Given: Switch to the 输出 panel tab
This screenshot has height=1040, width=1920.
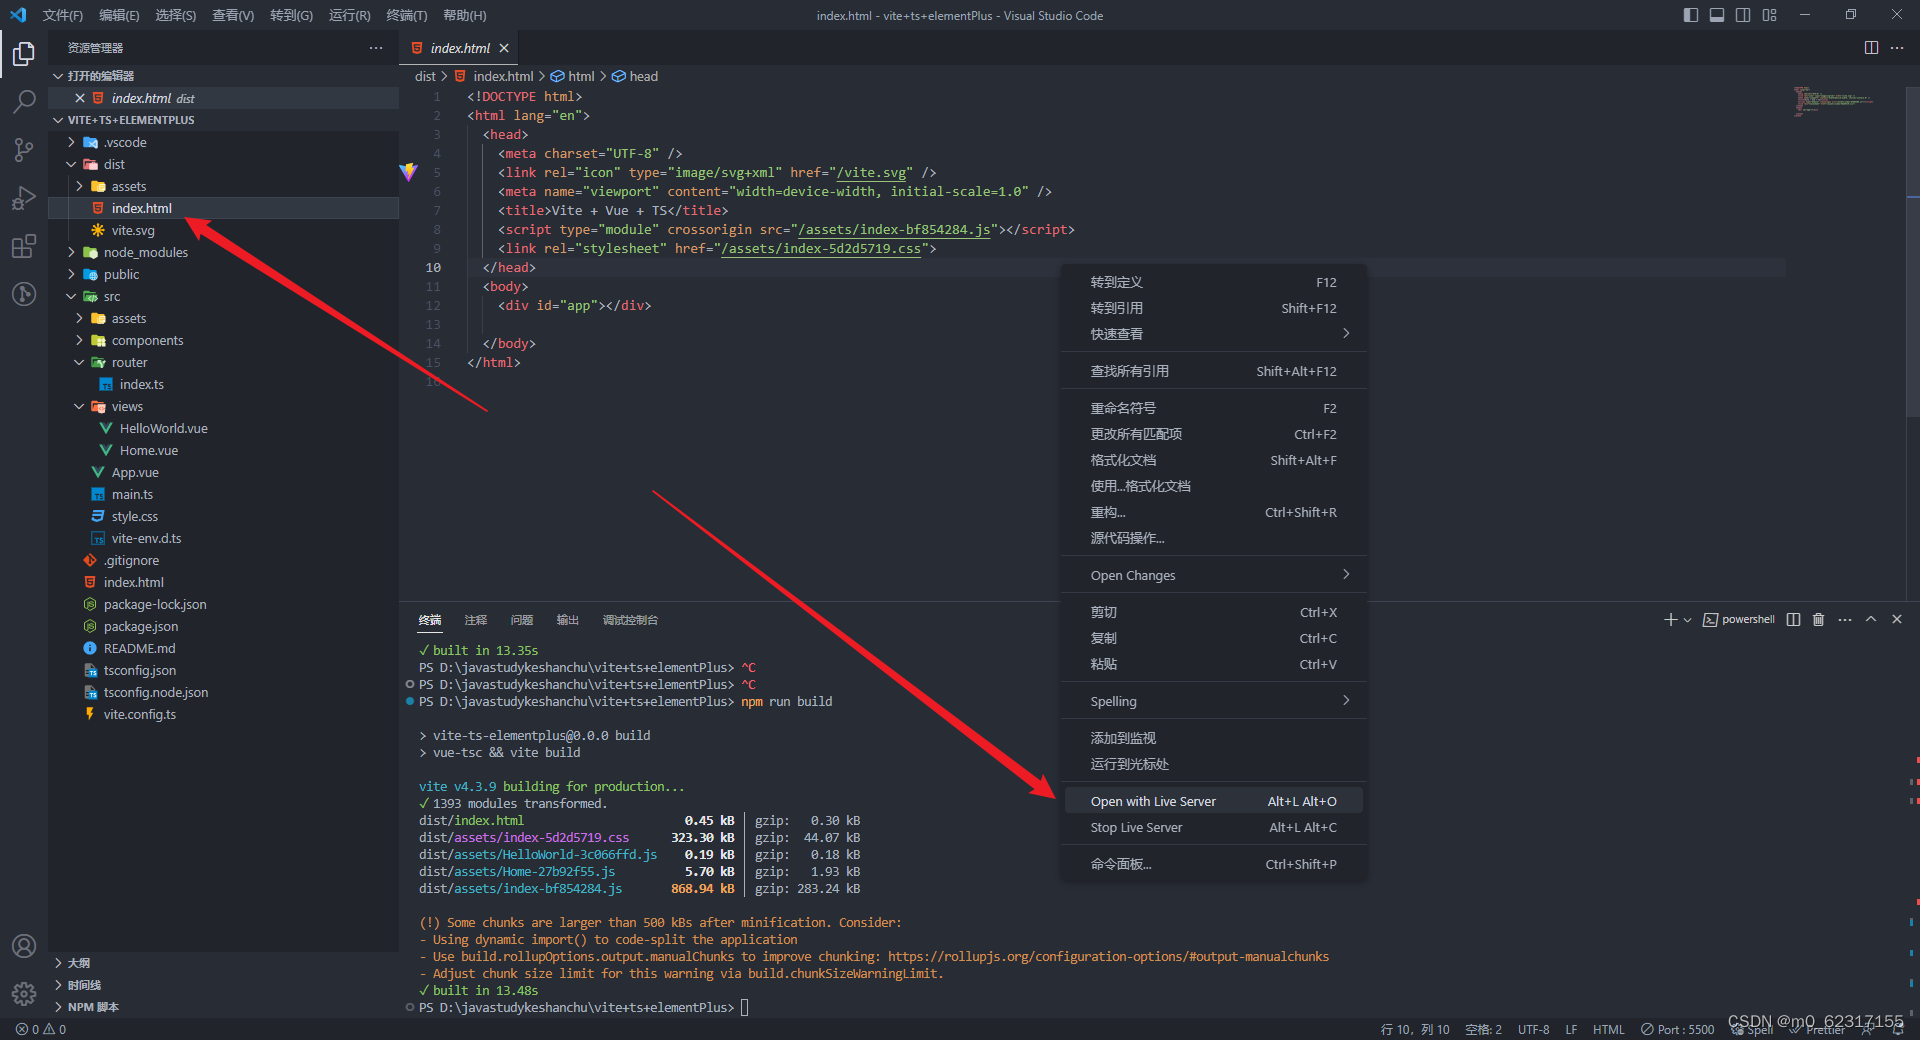Looking at the screenshot, I should click(x=568, y=620).
